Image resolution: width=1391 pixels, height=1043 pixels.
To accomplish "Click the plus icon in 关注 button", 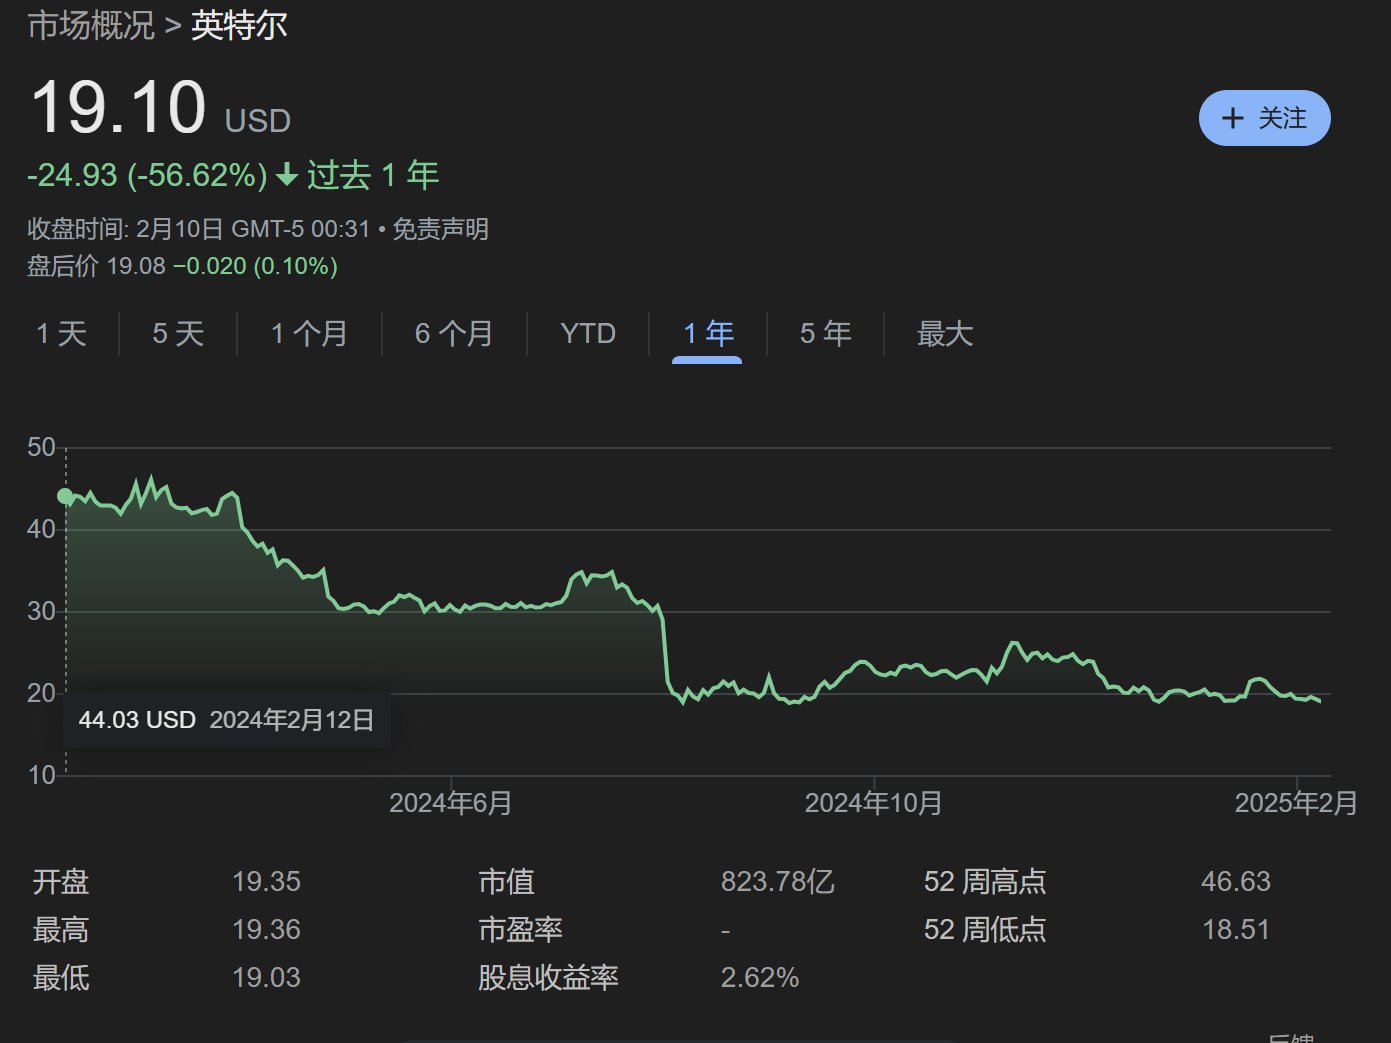I will pyautogui.click(x=1233, y=118).
